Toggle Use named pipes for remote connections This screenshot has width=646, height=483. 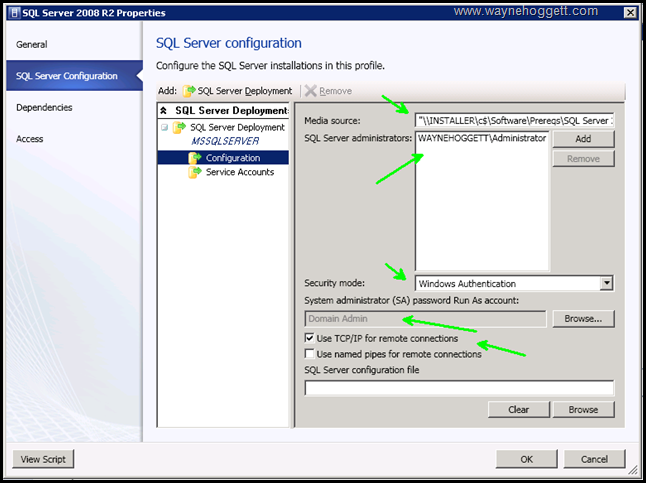[310, 354]
